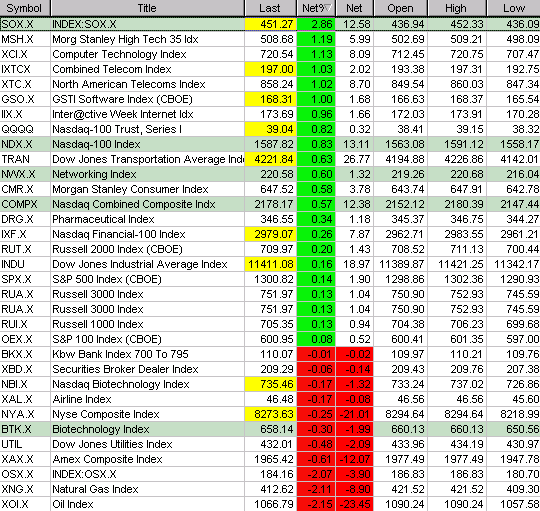Select 'Airline Index' title

pos(82,399)
